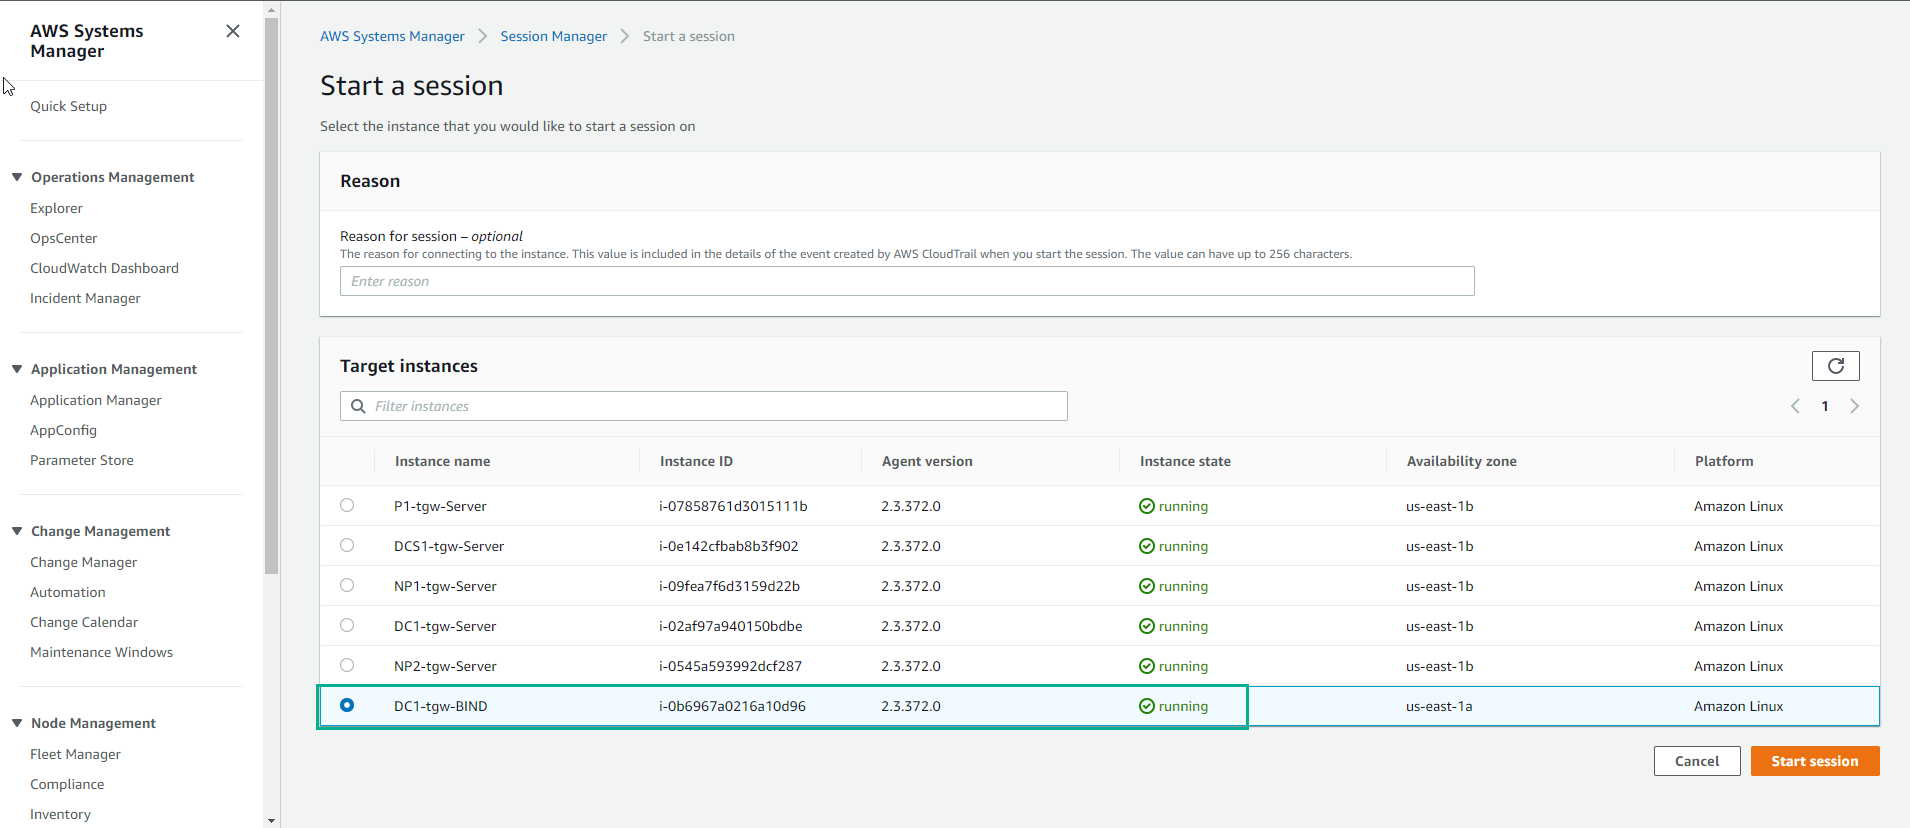Select the NP2-tgw-Server radio button
Screen dimensions: 1910x828
coord(347,665)
